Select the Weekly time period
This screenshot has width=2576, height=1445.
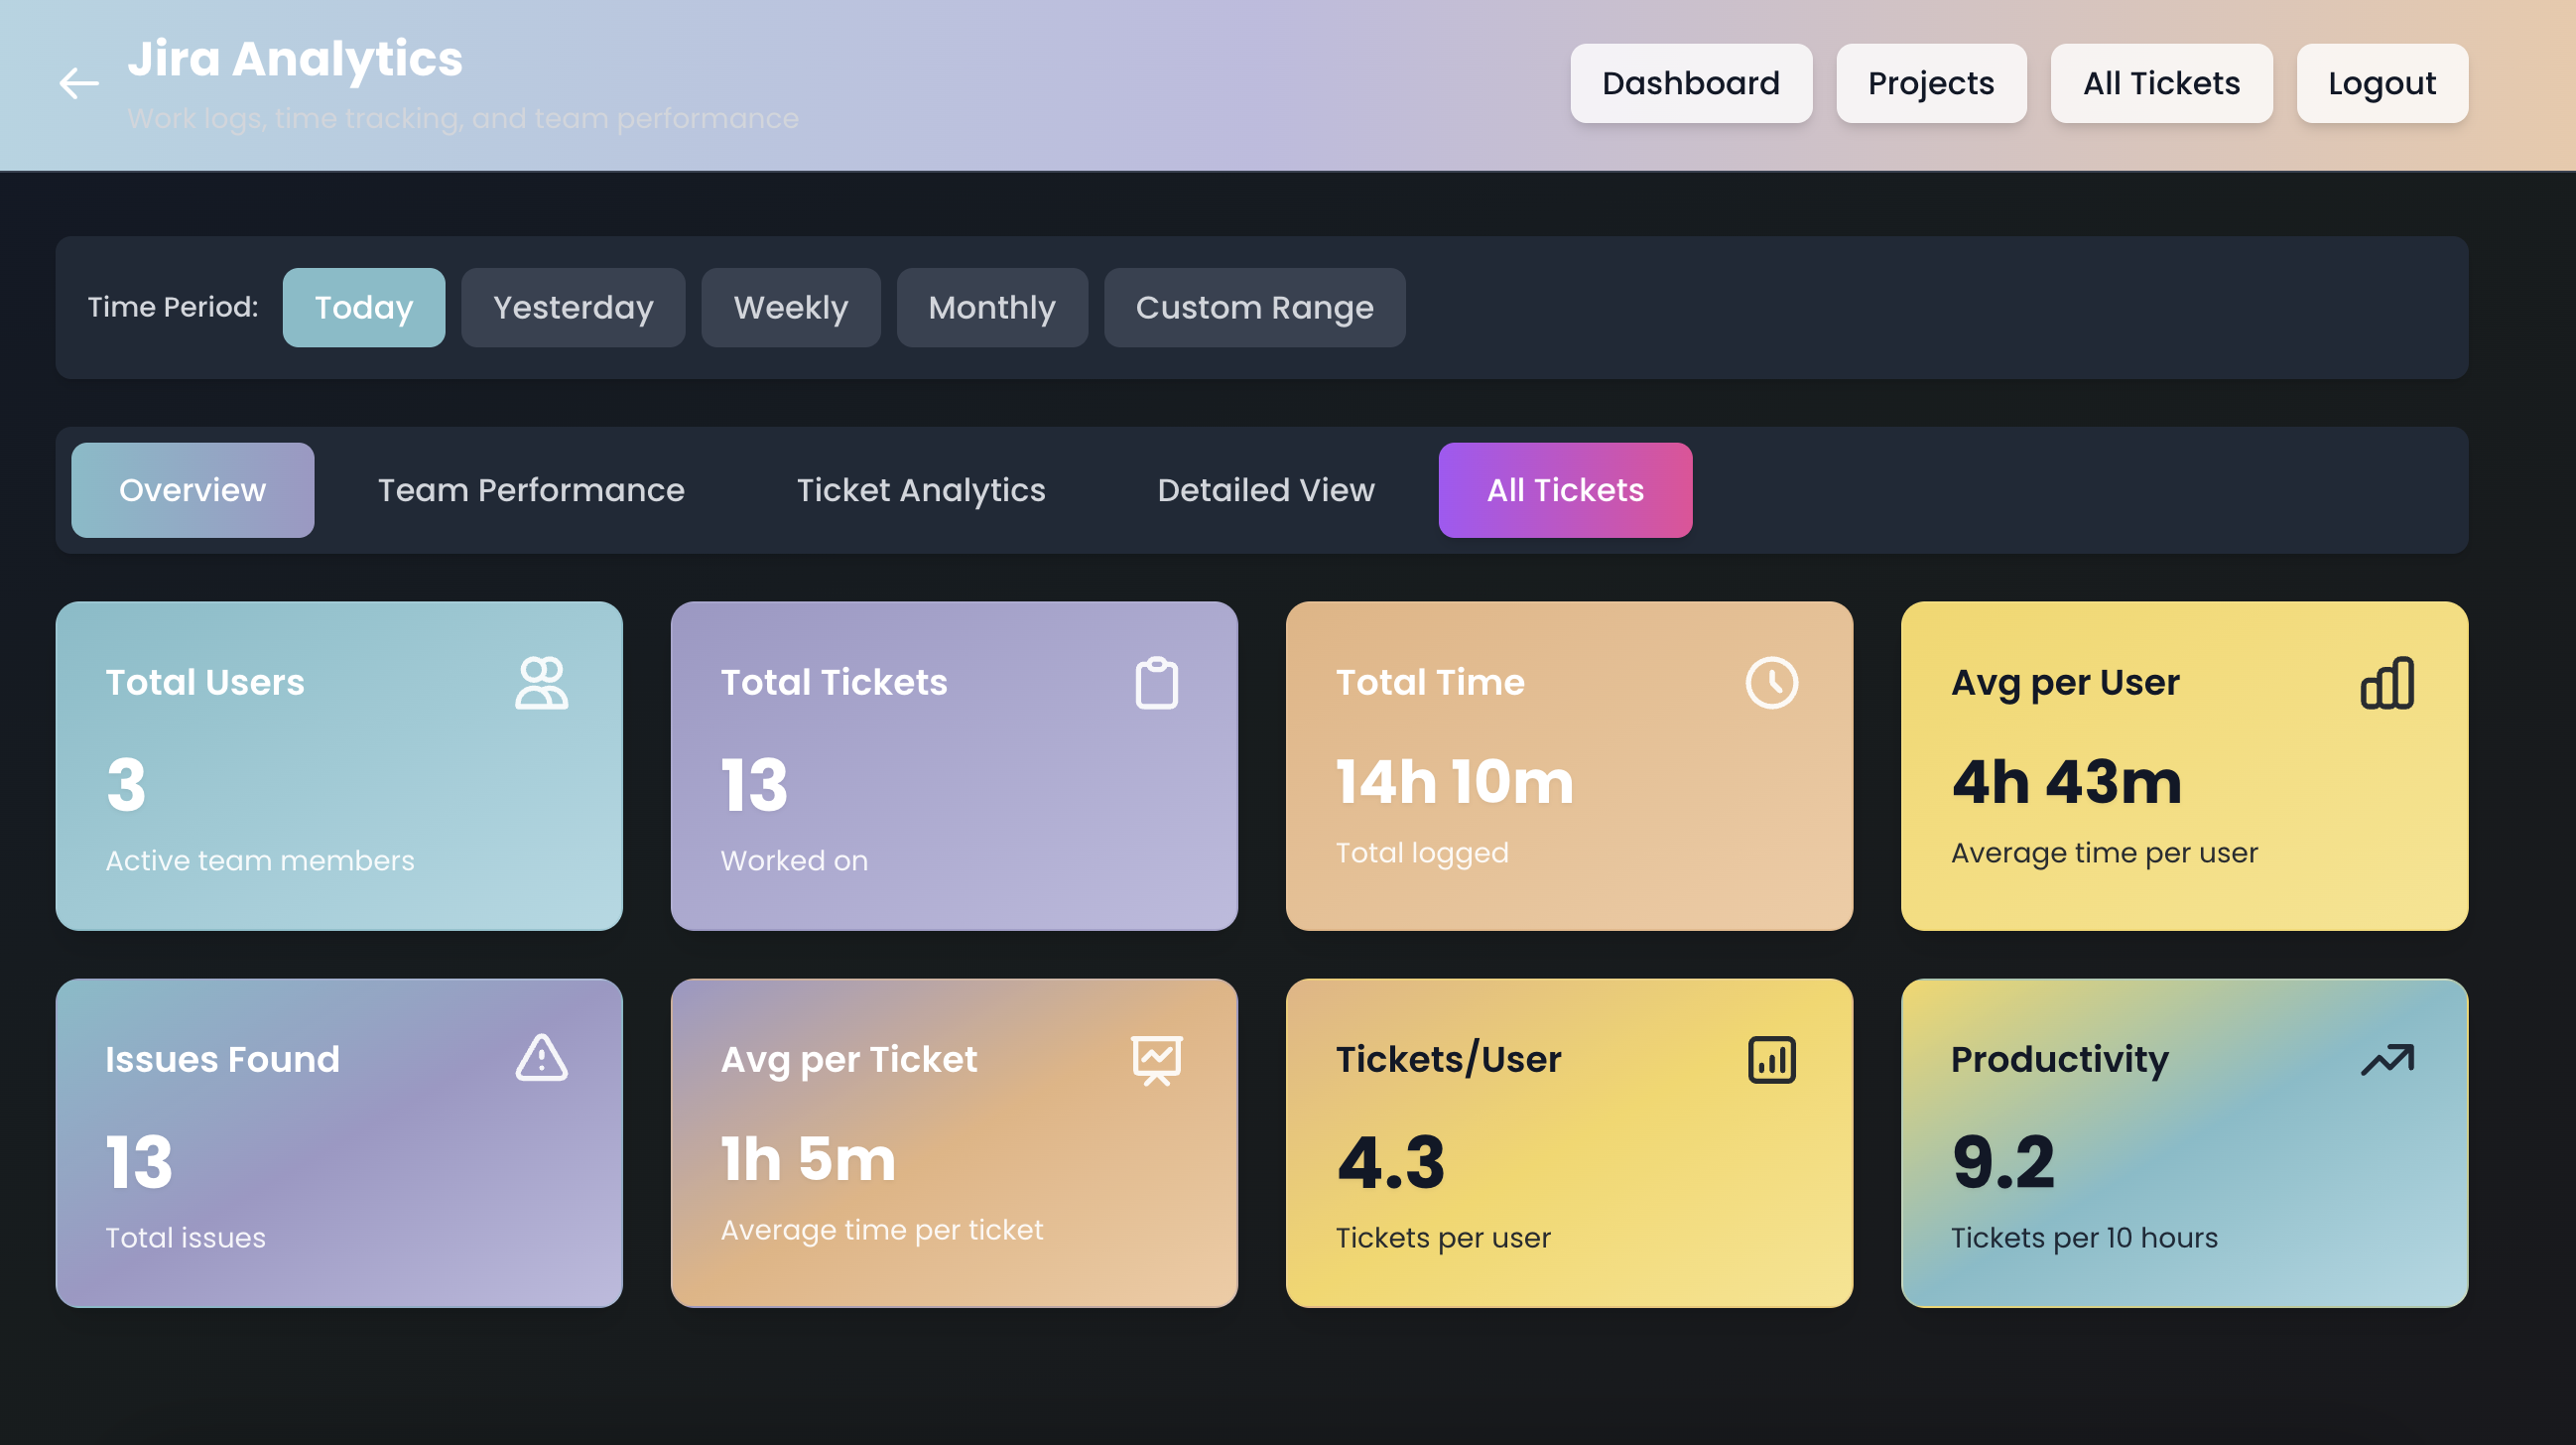pyautogui.click(x=790, y=307)
